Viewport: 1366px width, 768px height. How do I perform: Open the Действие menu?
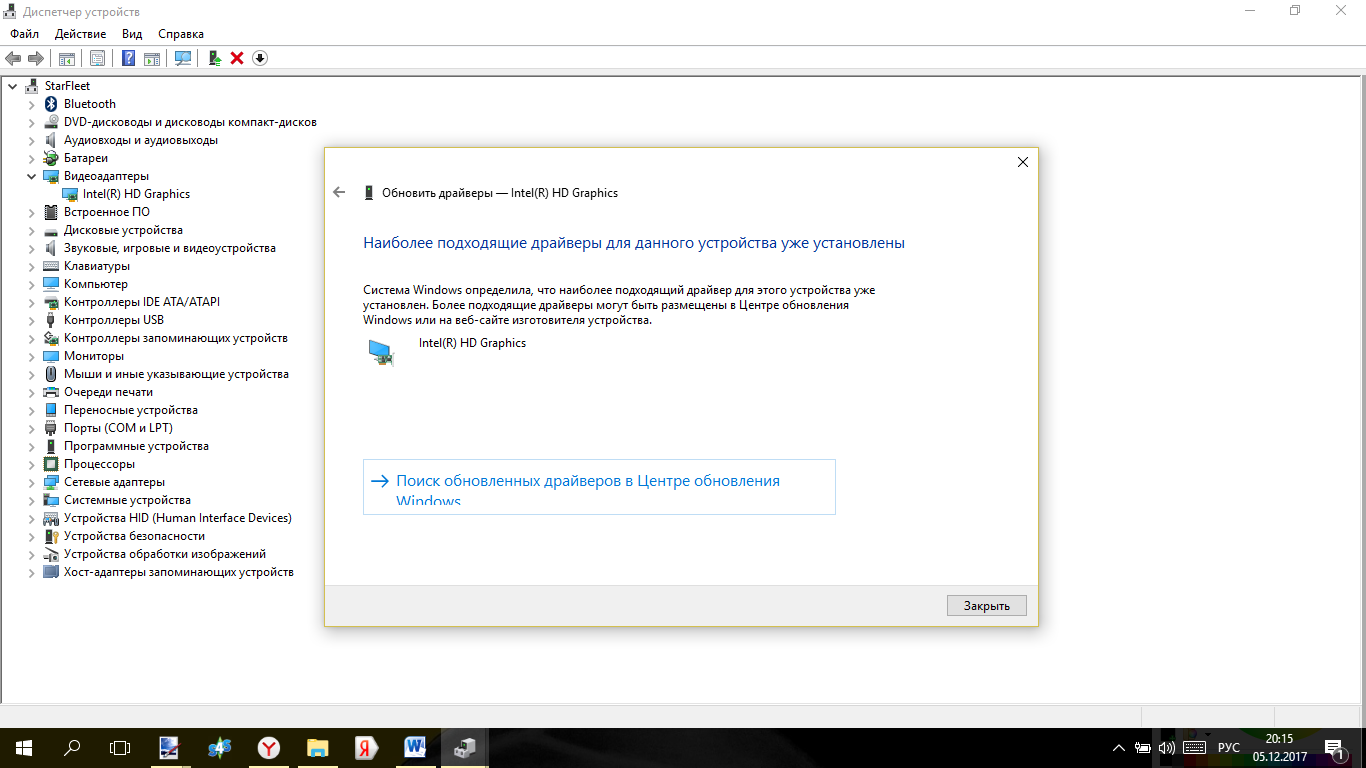point(80,34)
